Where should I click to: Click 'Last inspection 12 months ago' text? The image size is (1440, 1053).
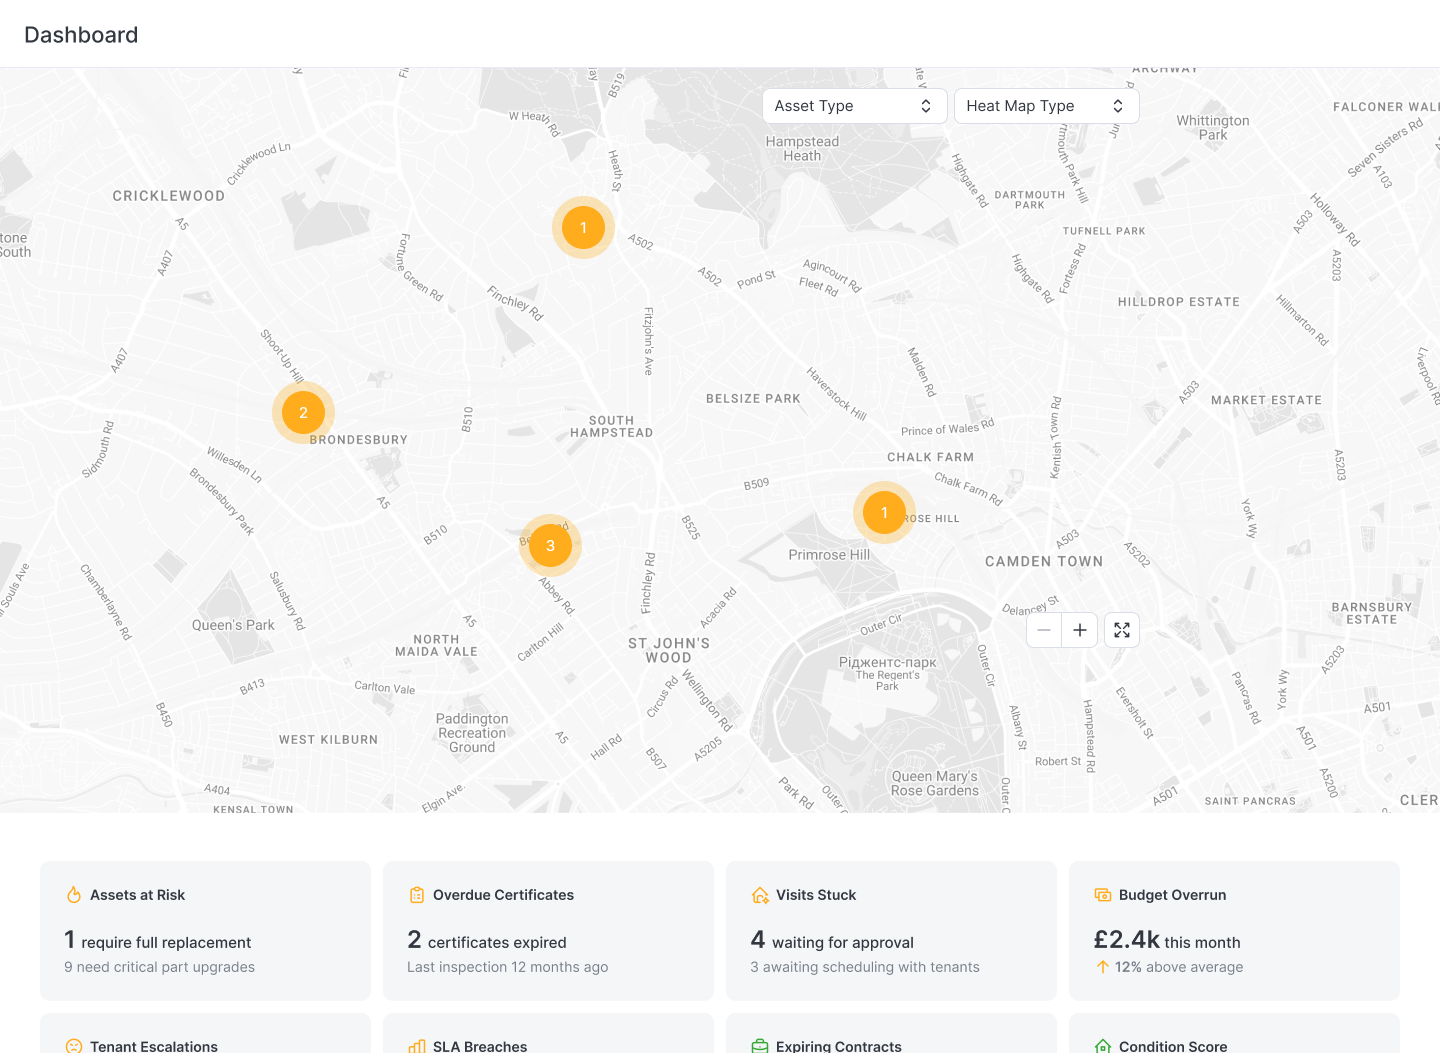click(x=507, y=967)
